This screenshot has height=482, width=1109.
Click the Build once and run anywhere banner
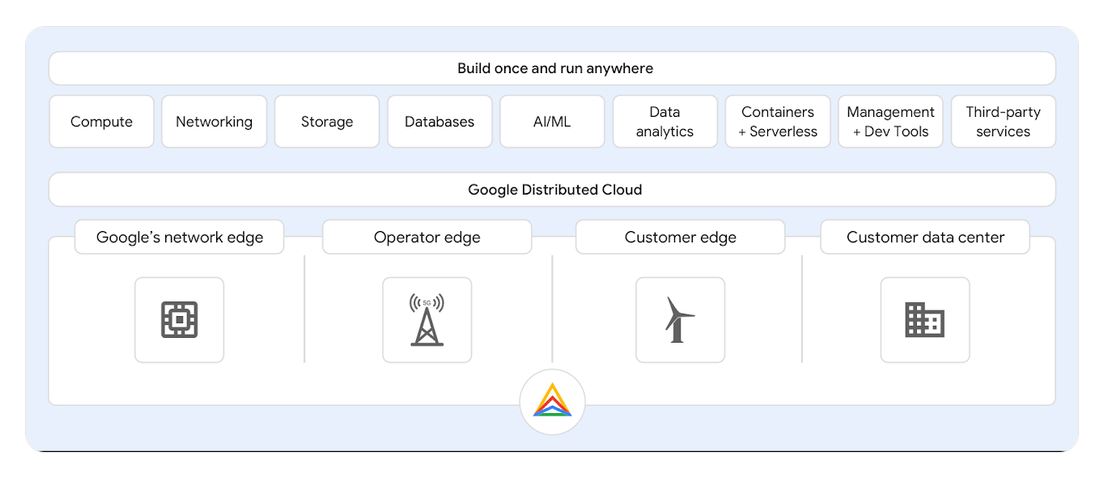[x=552, y=69]
